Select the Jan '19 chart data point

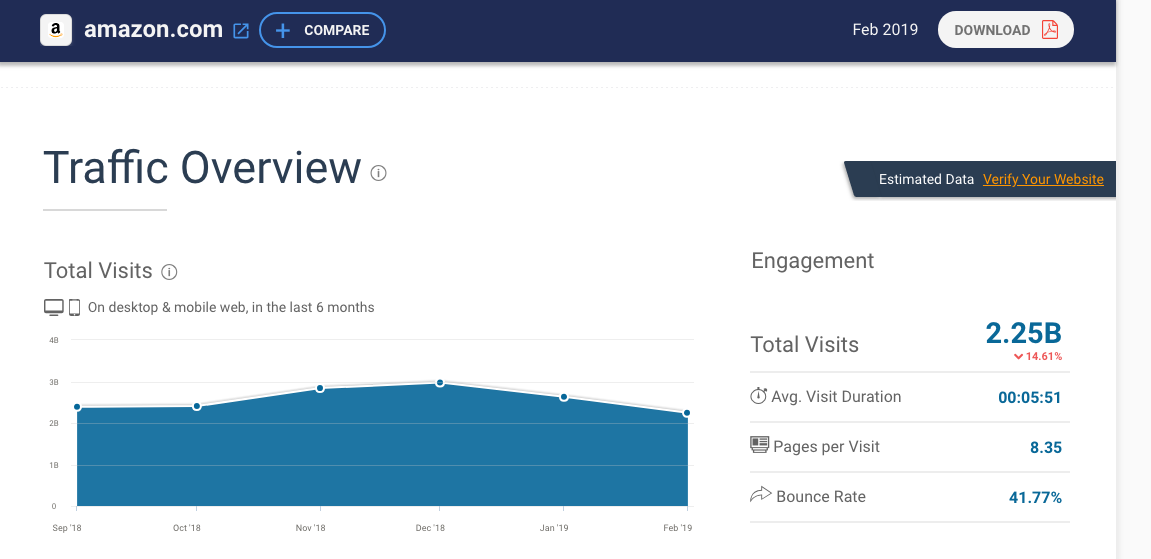click(564, 397)
